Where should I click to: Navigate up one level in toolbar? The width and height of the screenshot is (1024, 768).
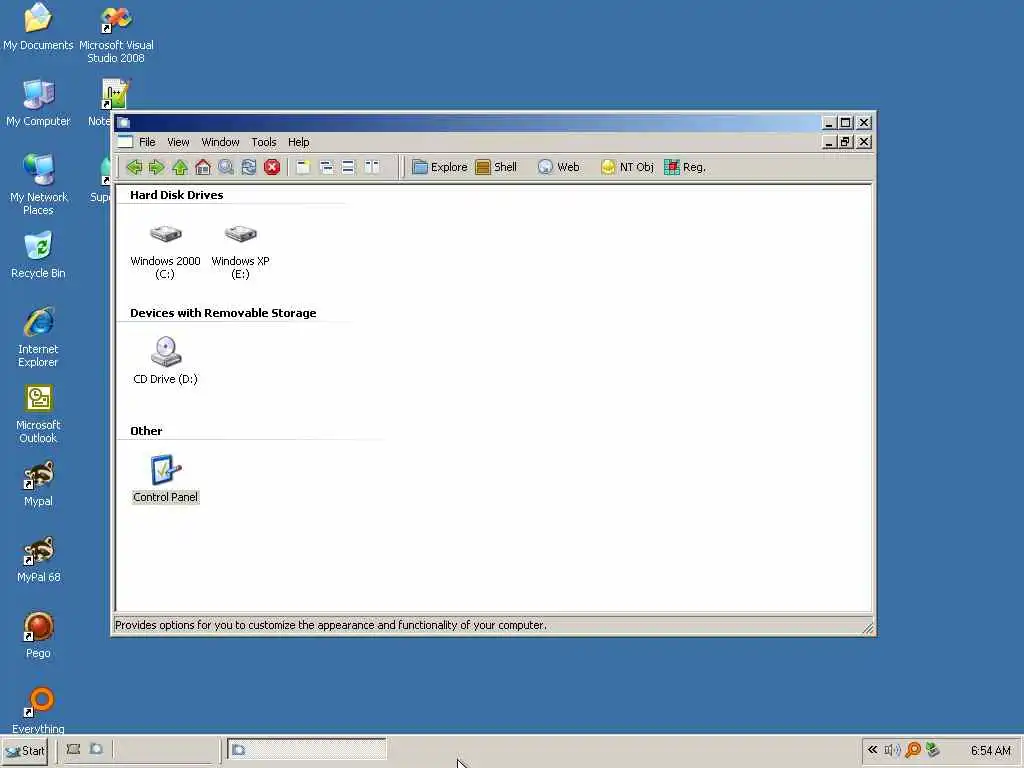pyautogui.click(x=180, y=167)
